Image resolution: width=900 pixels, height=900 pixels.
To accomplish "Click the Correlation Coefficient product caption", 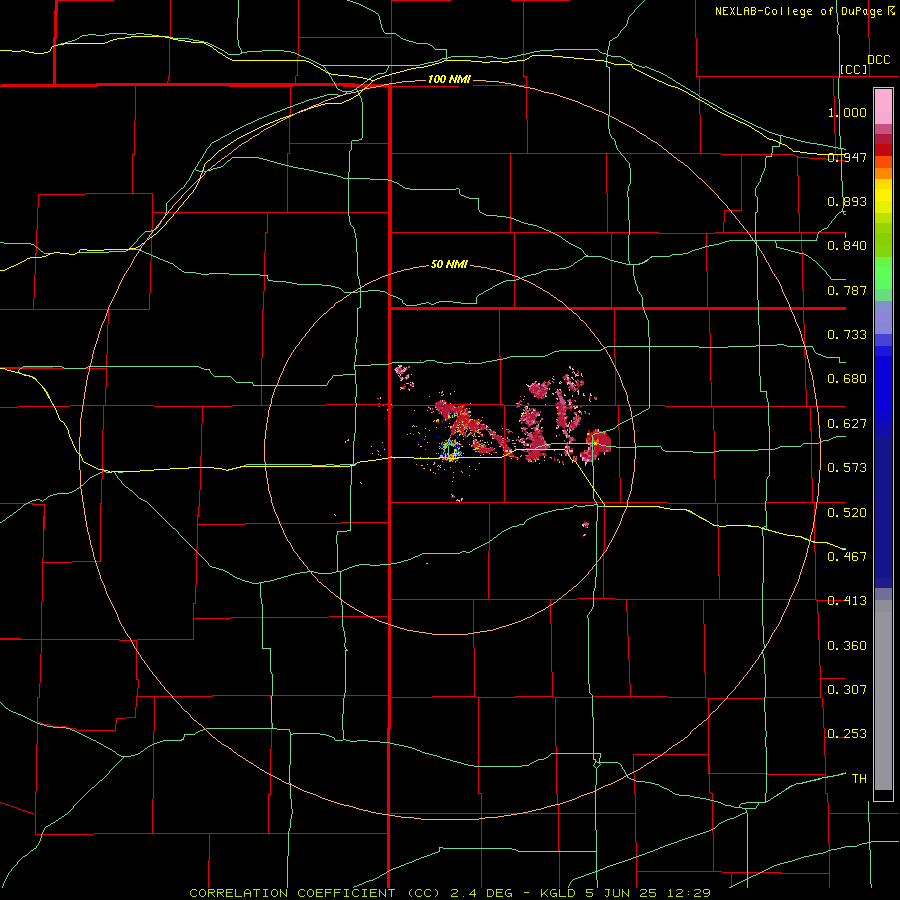I will click(x=450, y=893).
